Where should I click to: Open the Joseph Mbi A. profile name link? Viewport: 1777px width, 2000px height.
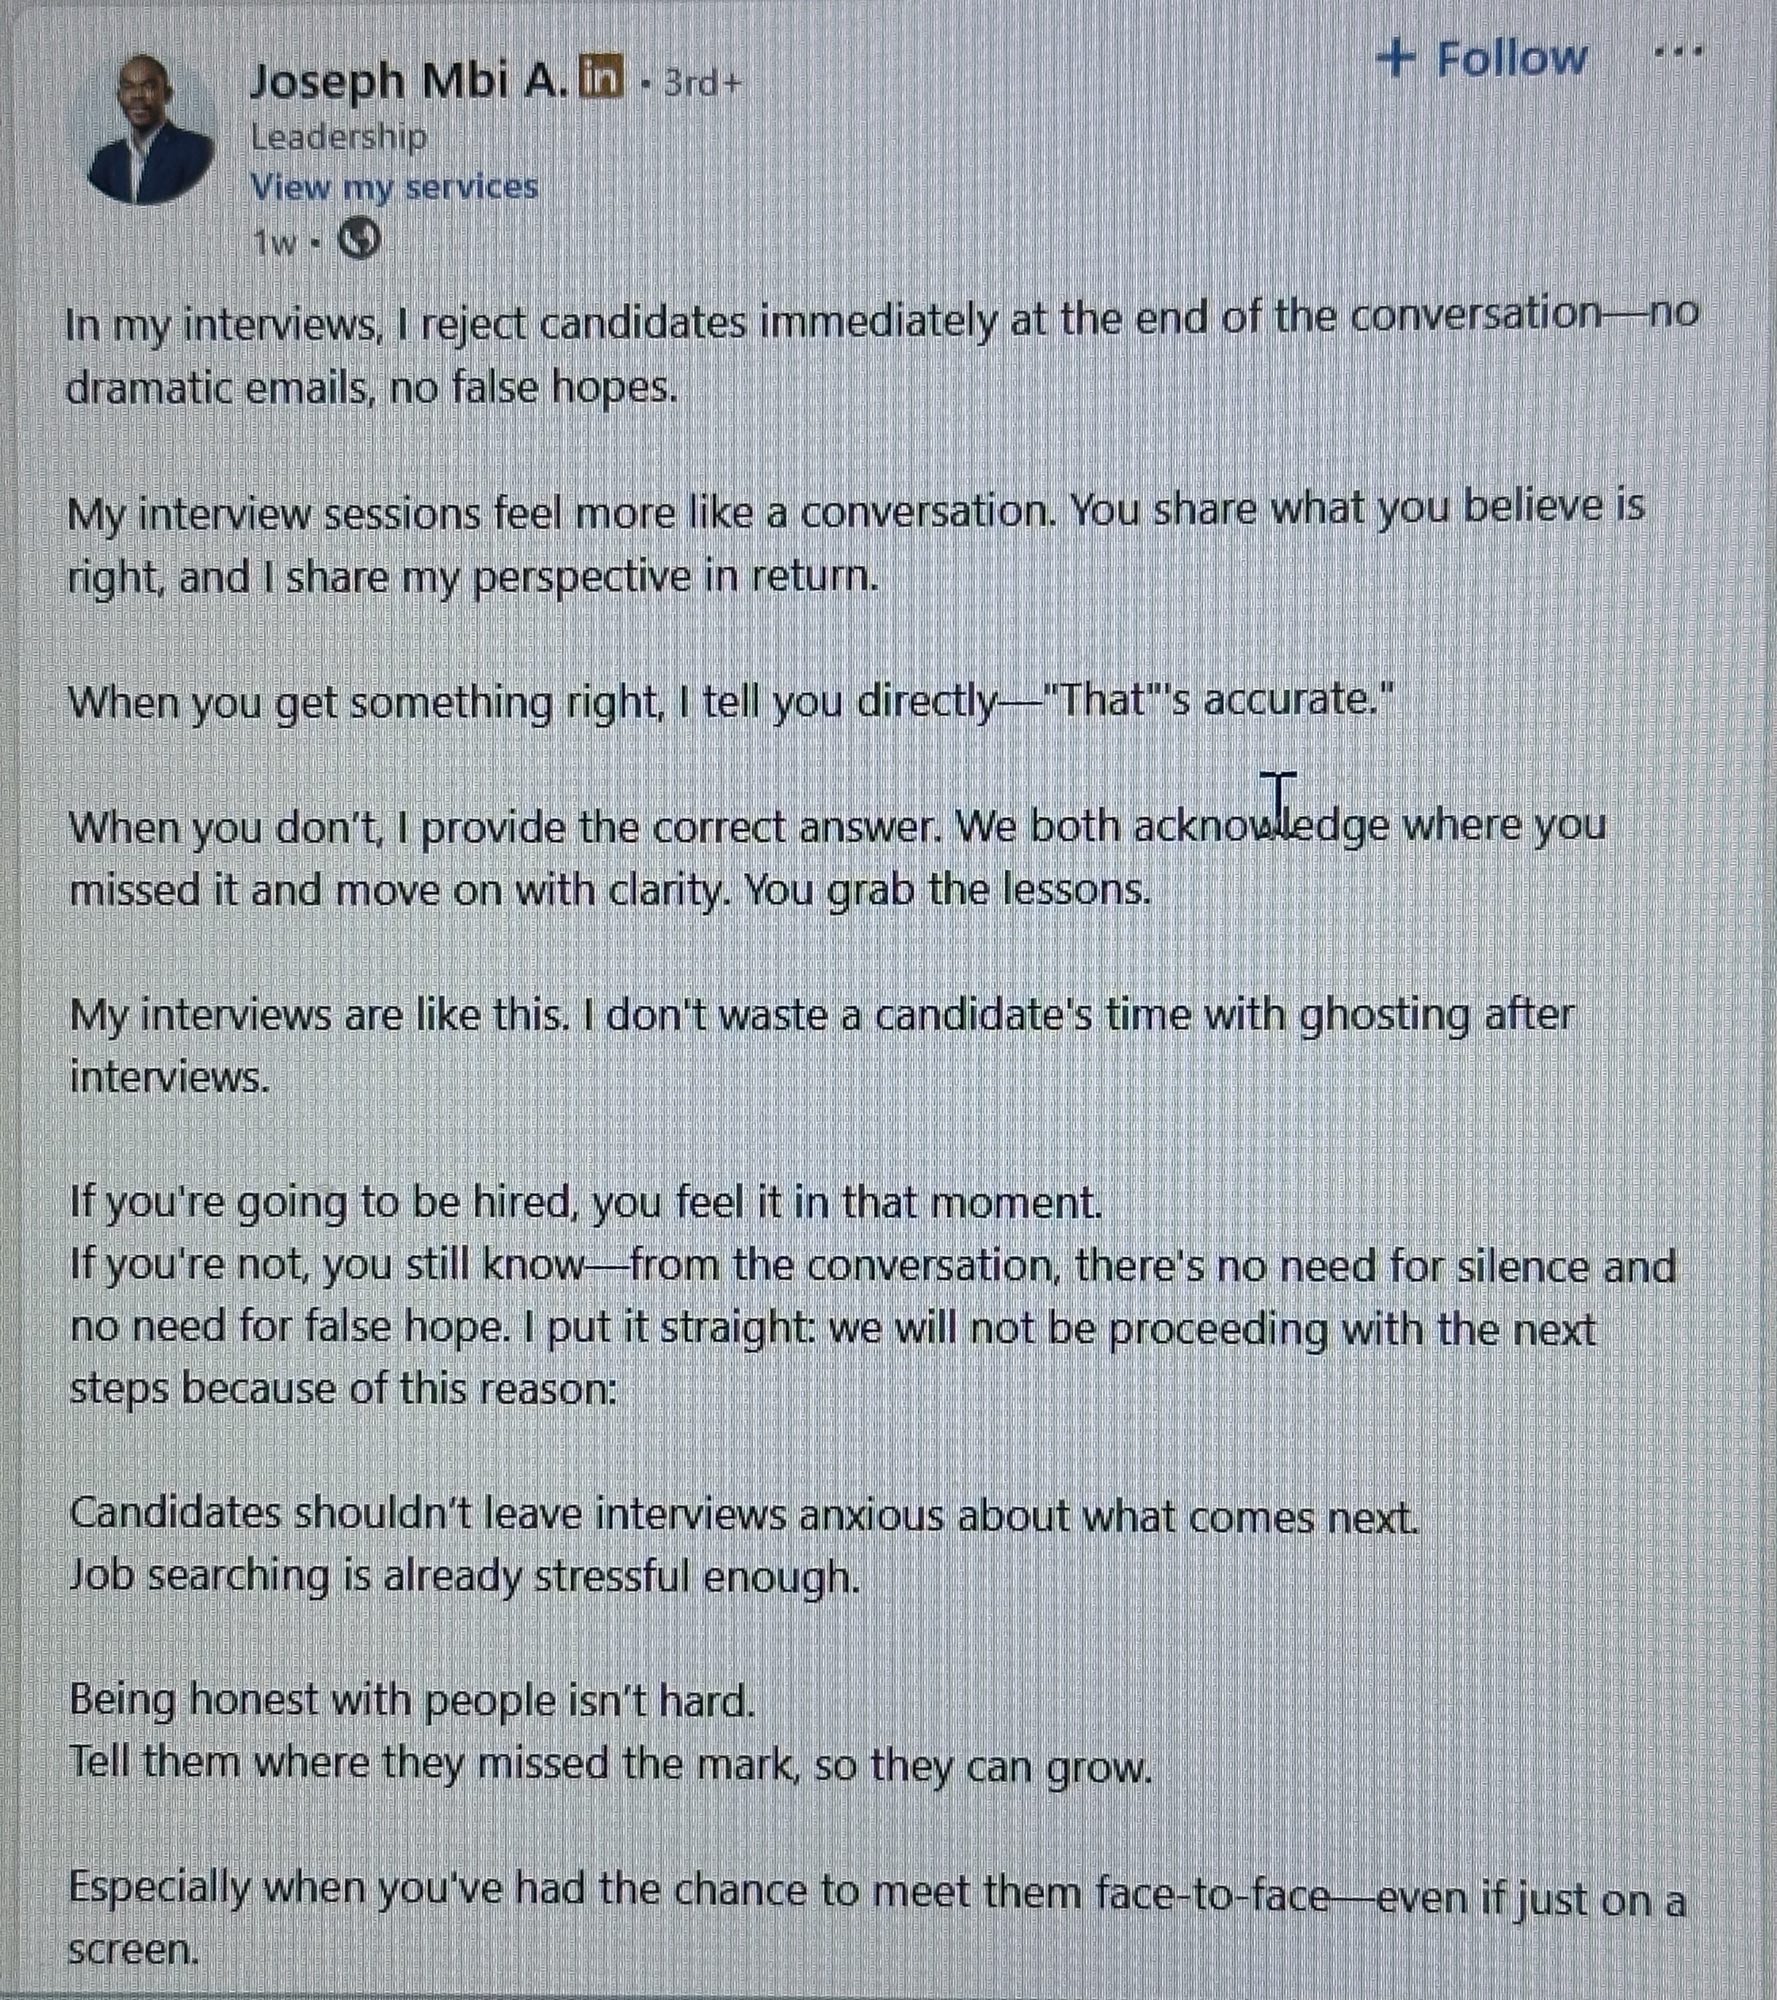(407, 80)
